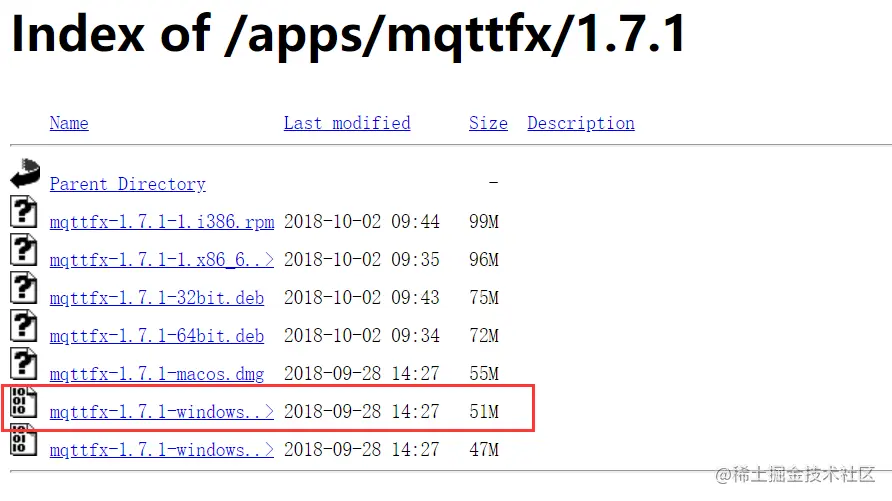Click the binary file icon on the 51M row

(x=24, y=402)
